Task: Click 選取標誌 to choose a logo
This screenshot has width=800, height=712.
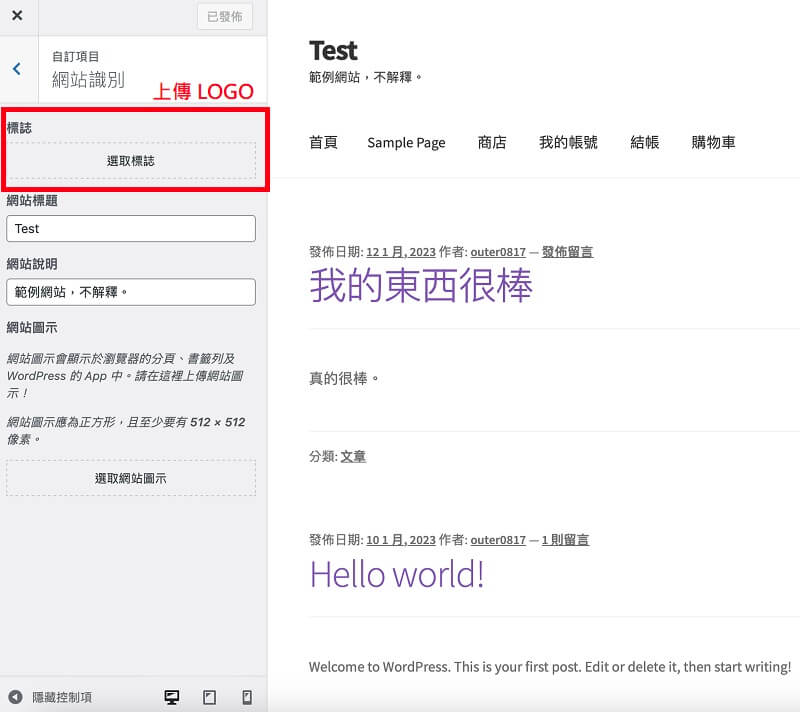Action: point(131,161)
